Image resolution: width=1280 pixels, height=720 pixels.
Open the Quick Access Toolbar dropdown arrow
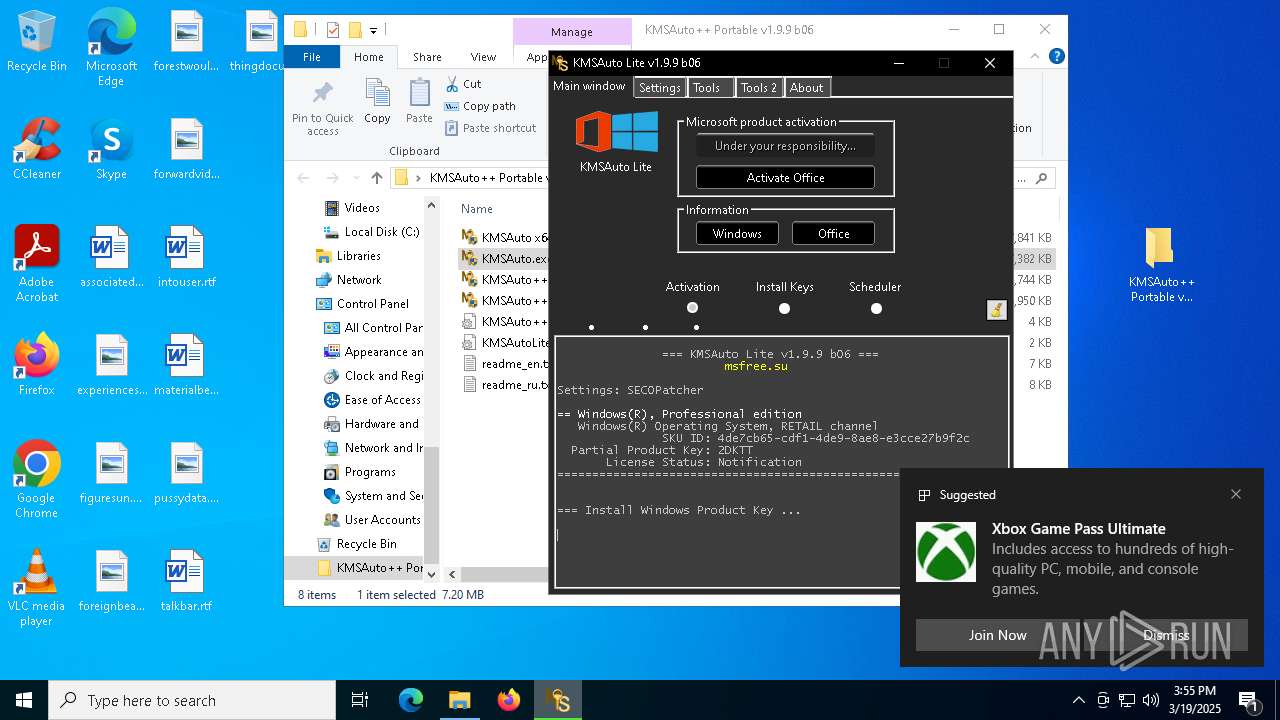click(373, 30)
